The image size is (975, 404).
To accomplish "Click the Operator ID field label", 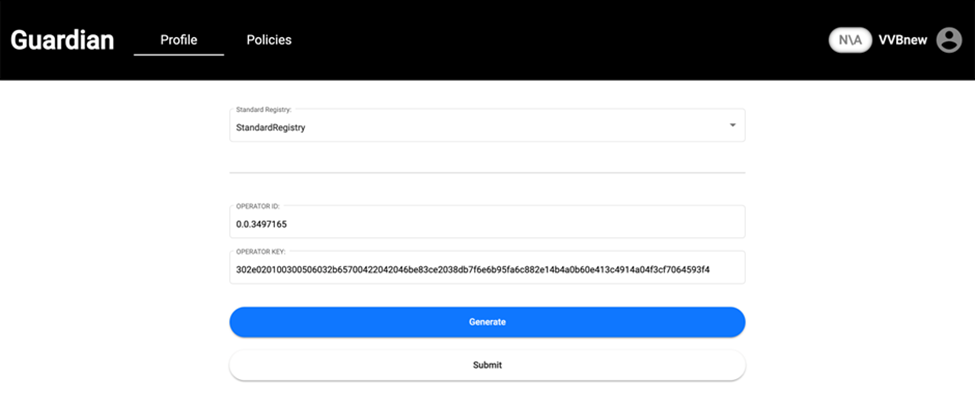I will click(257, 206).
